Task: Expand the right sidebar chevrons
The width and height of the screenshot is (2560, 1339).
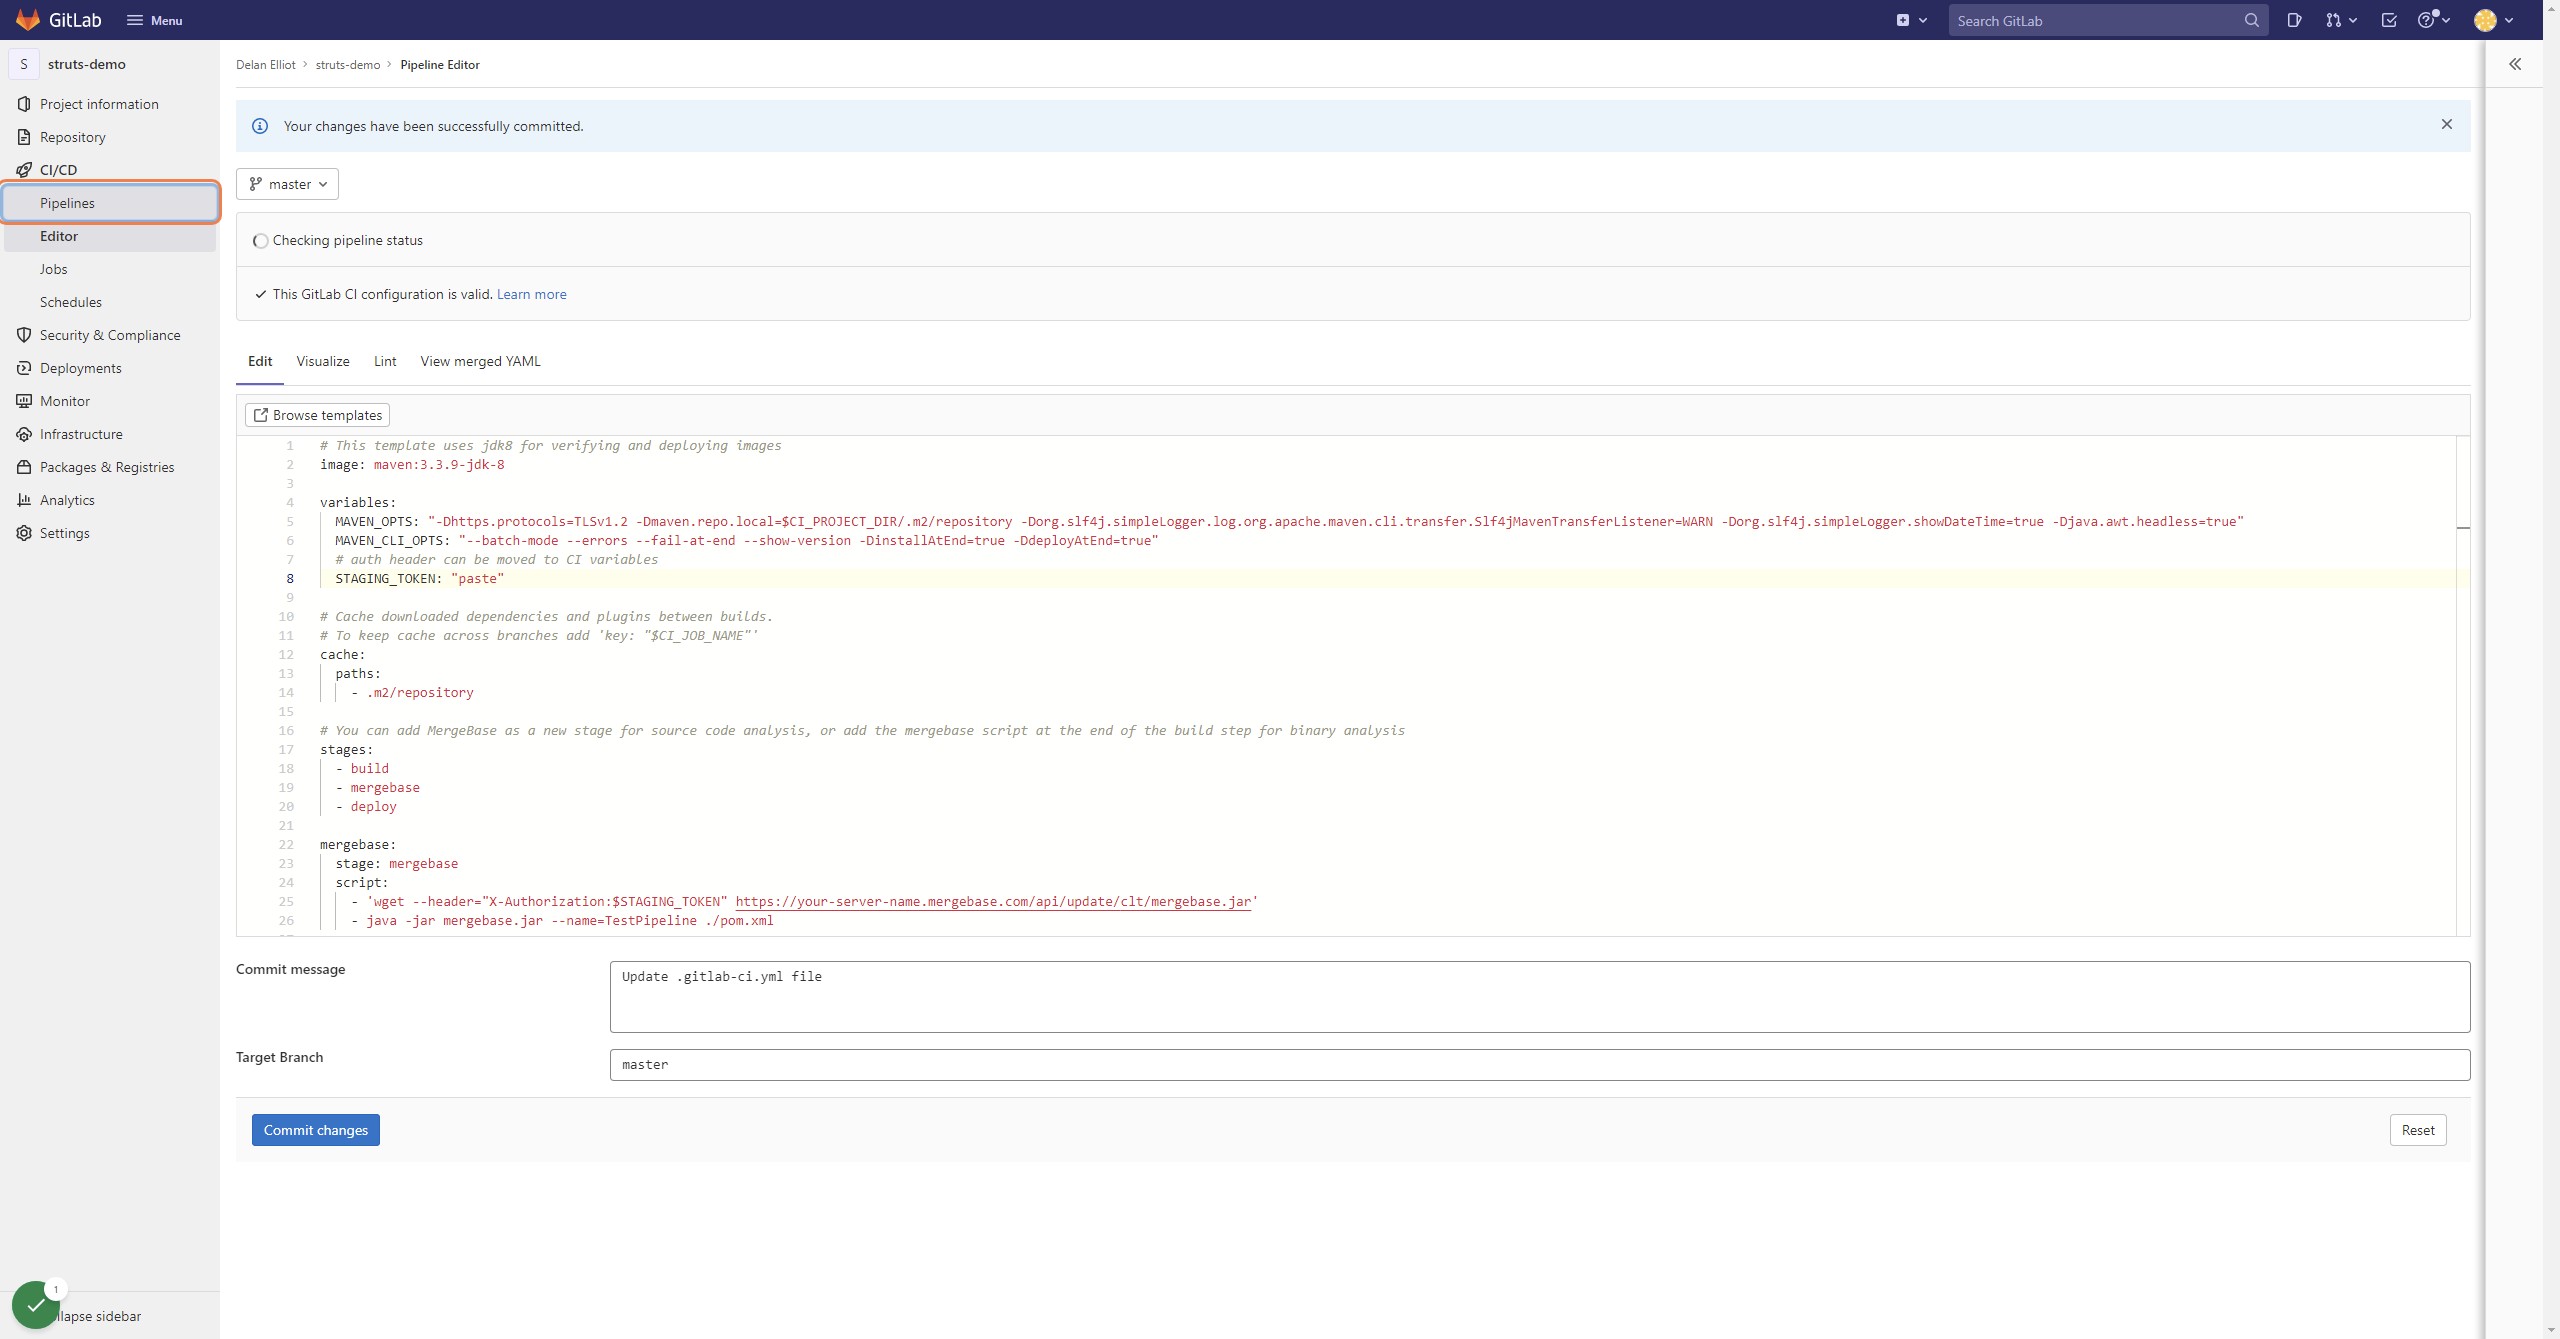Action: pos(2514,64)
